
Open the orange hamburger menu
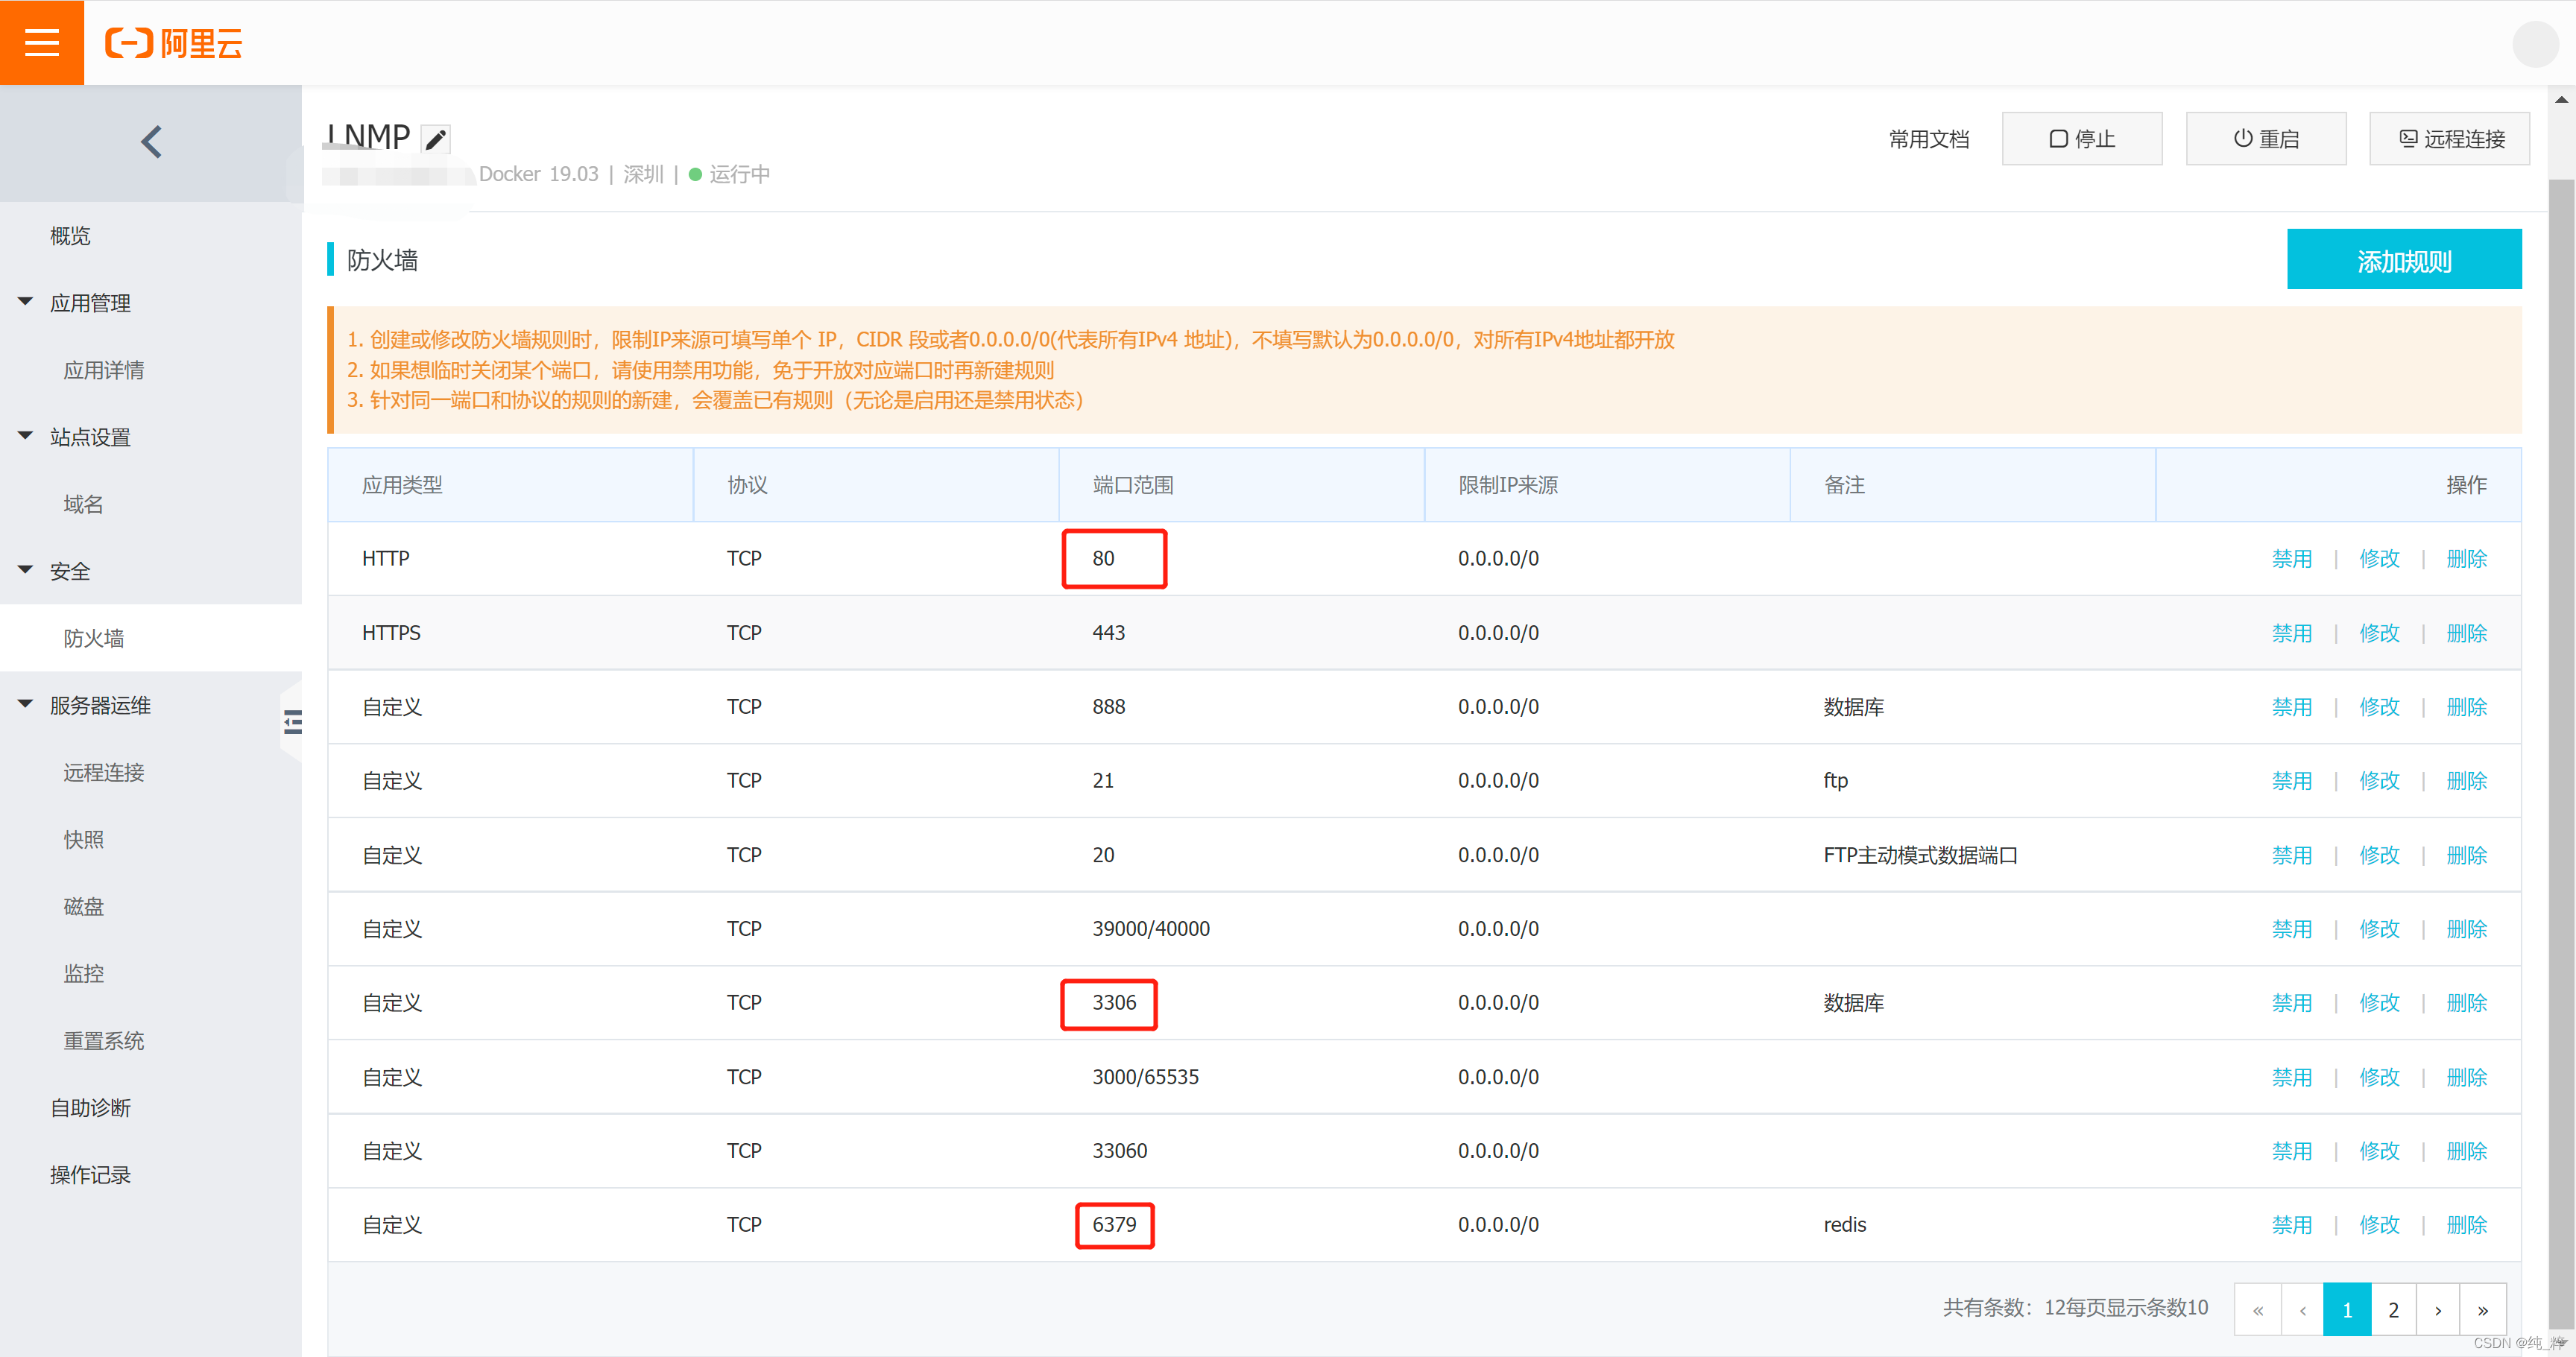42,42
